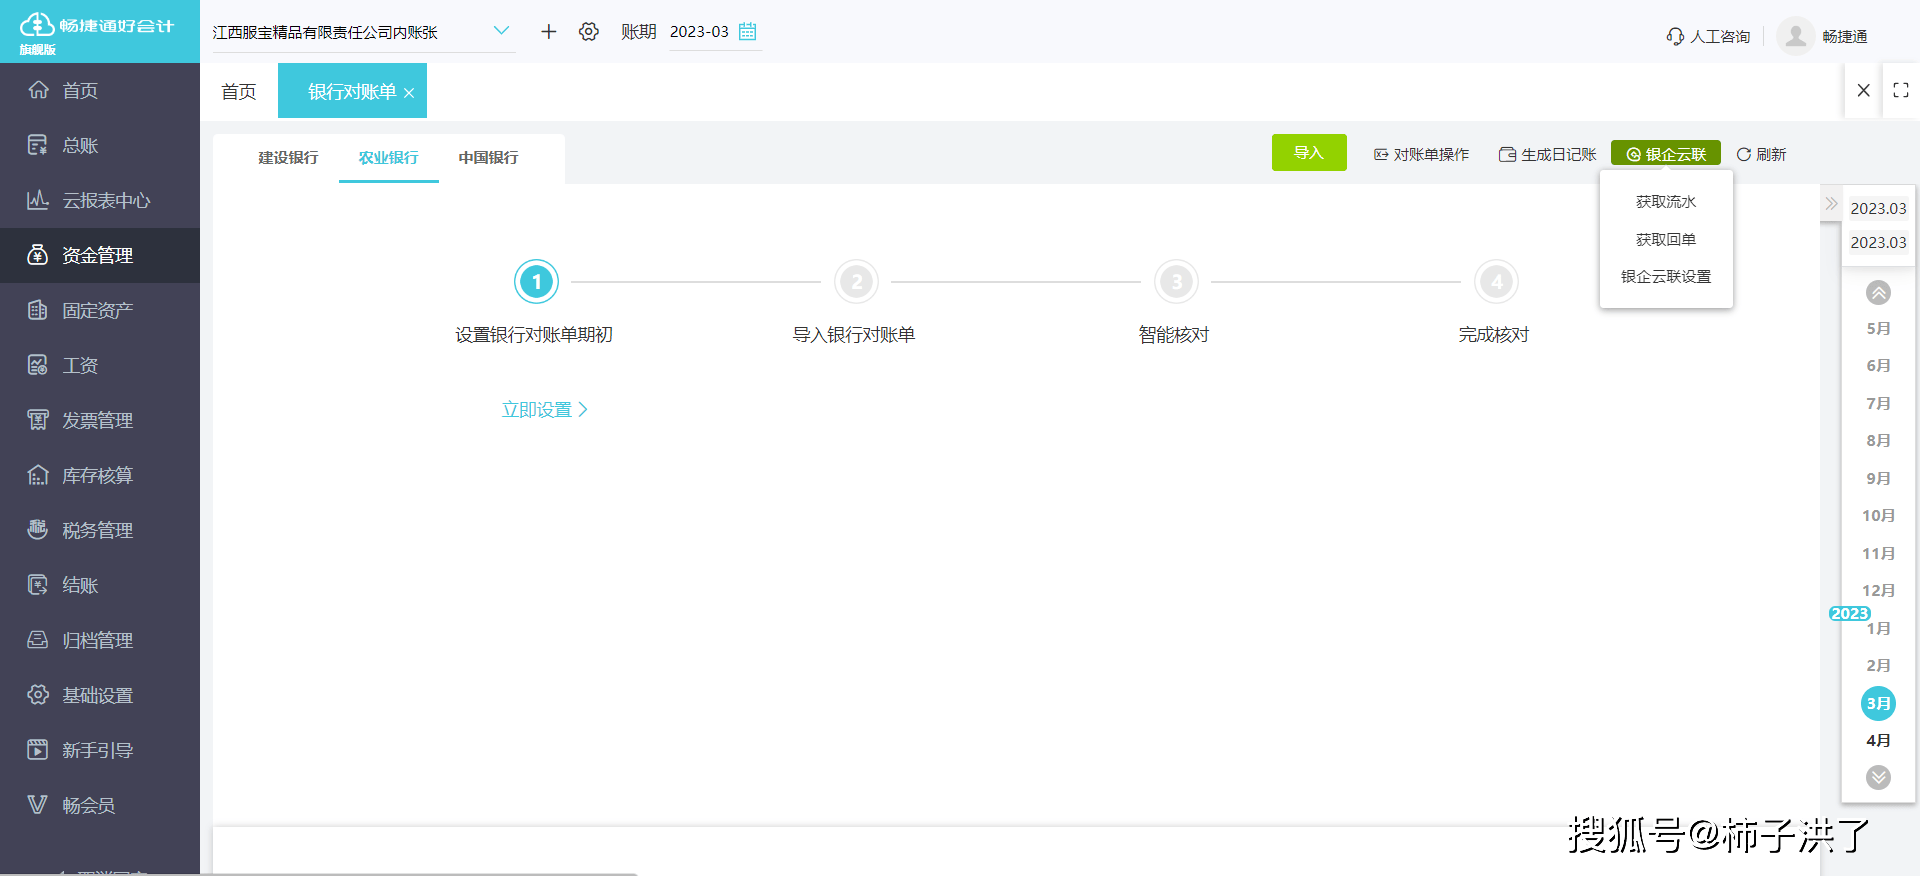Viewport: 1920px width, 876px height.
Task: Open the 对账单操作 dropdown
Action: (1421, 154)
